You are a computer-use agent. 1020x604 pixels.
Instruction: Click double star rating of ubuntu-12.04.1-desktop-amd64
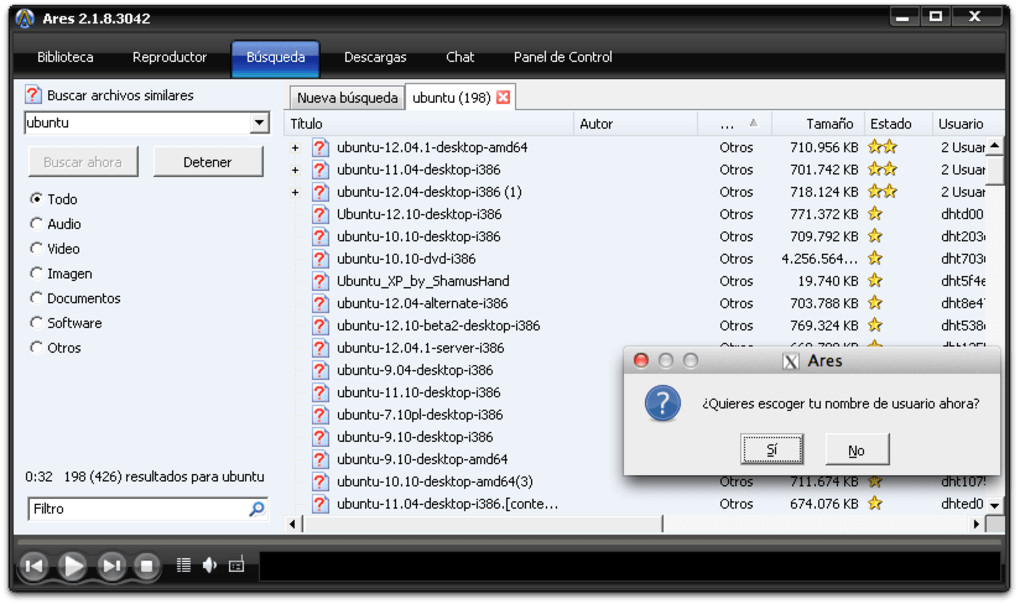[883, 147]
